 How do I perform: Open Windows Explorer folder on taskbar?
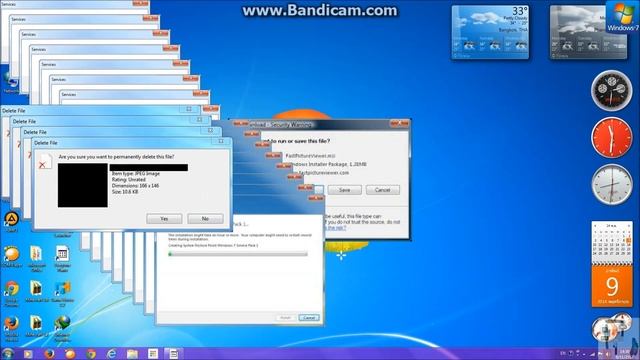click(132, 354)
